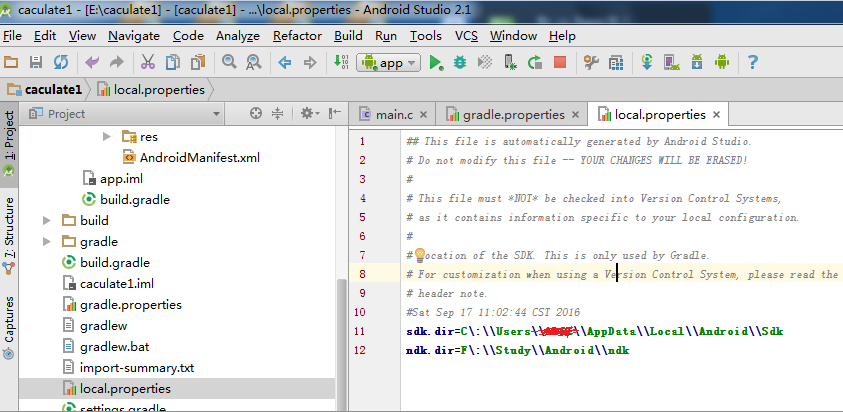843x412 pixels.
Task: Open the Project view selector dropdown
Action: click(125, 114)
